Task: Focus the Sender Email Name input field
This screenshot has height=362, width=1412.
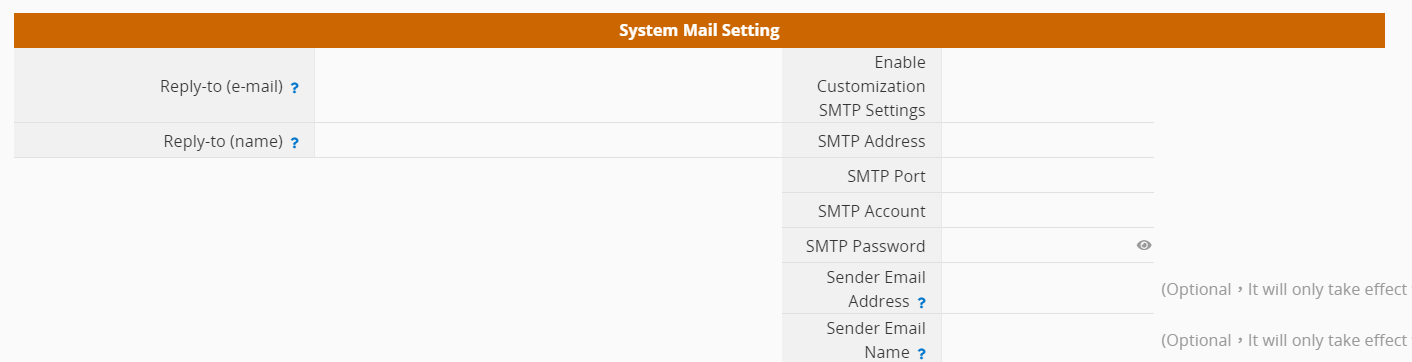Action: (1048, 340)
